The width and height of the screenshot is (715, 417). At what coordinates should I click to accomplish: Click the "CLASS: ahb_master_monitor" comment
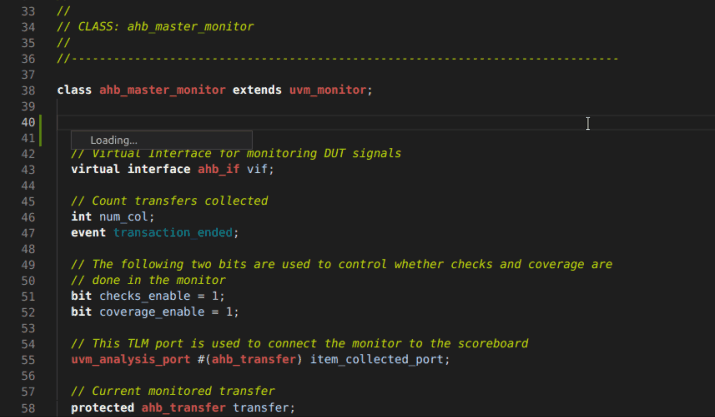click(155, 26)
